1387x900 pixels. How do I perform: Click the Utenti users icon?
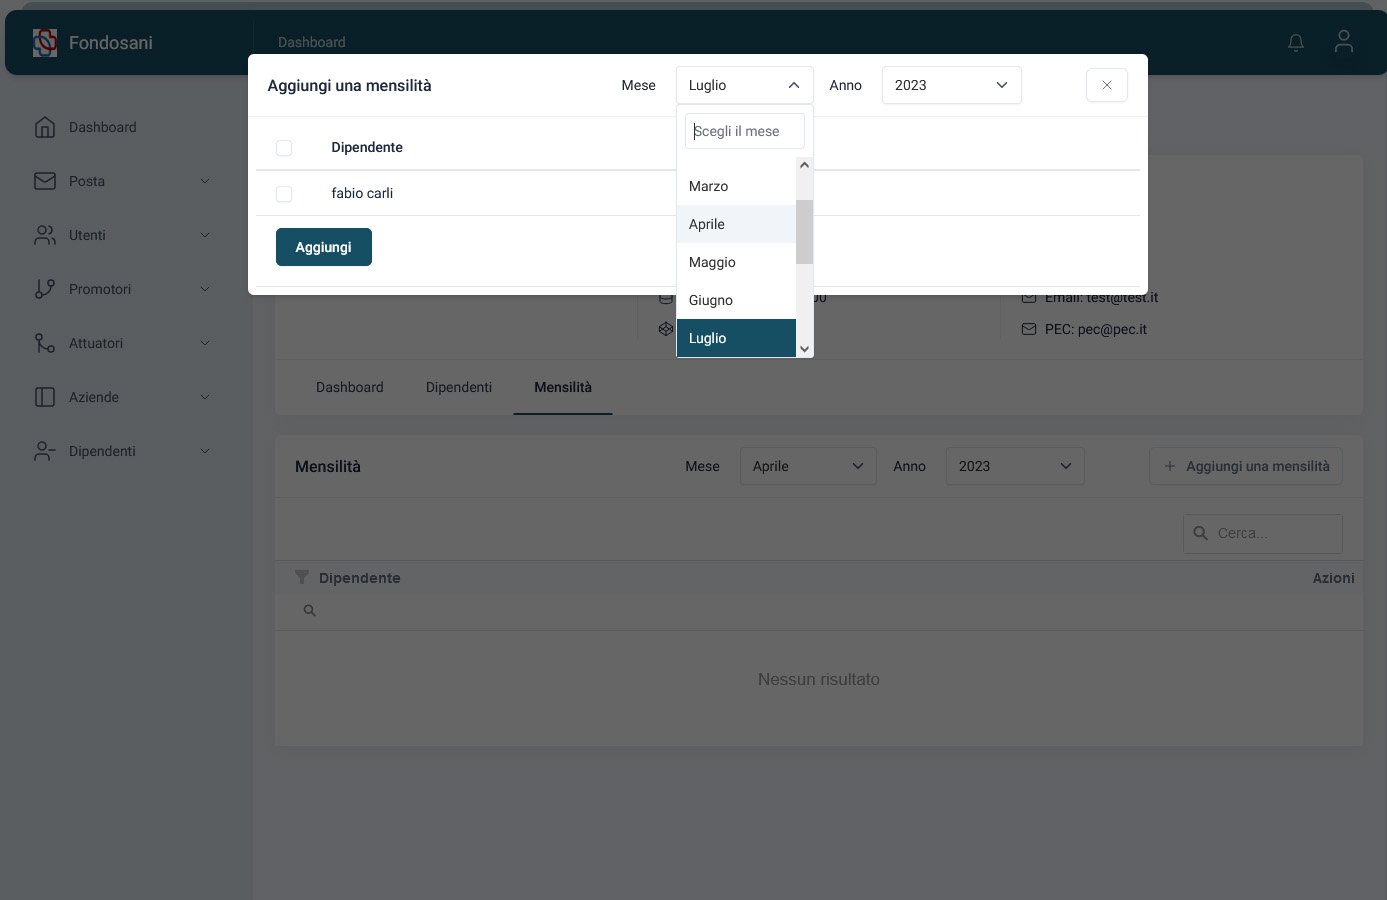44,235
